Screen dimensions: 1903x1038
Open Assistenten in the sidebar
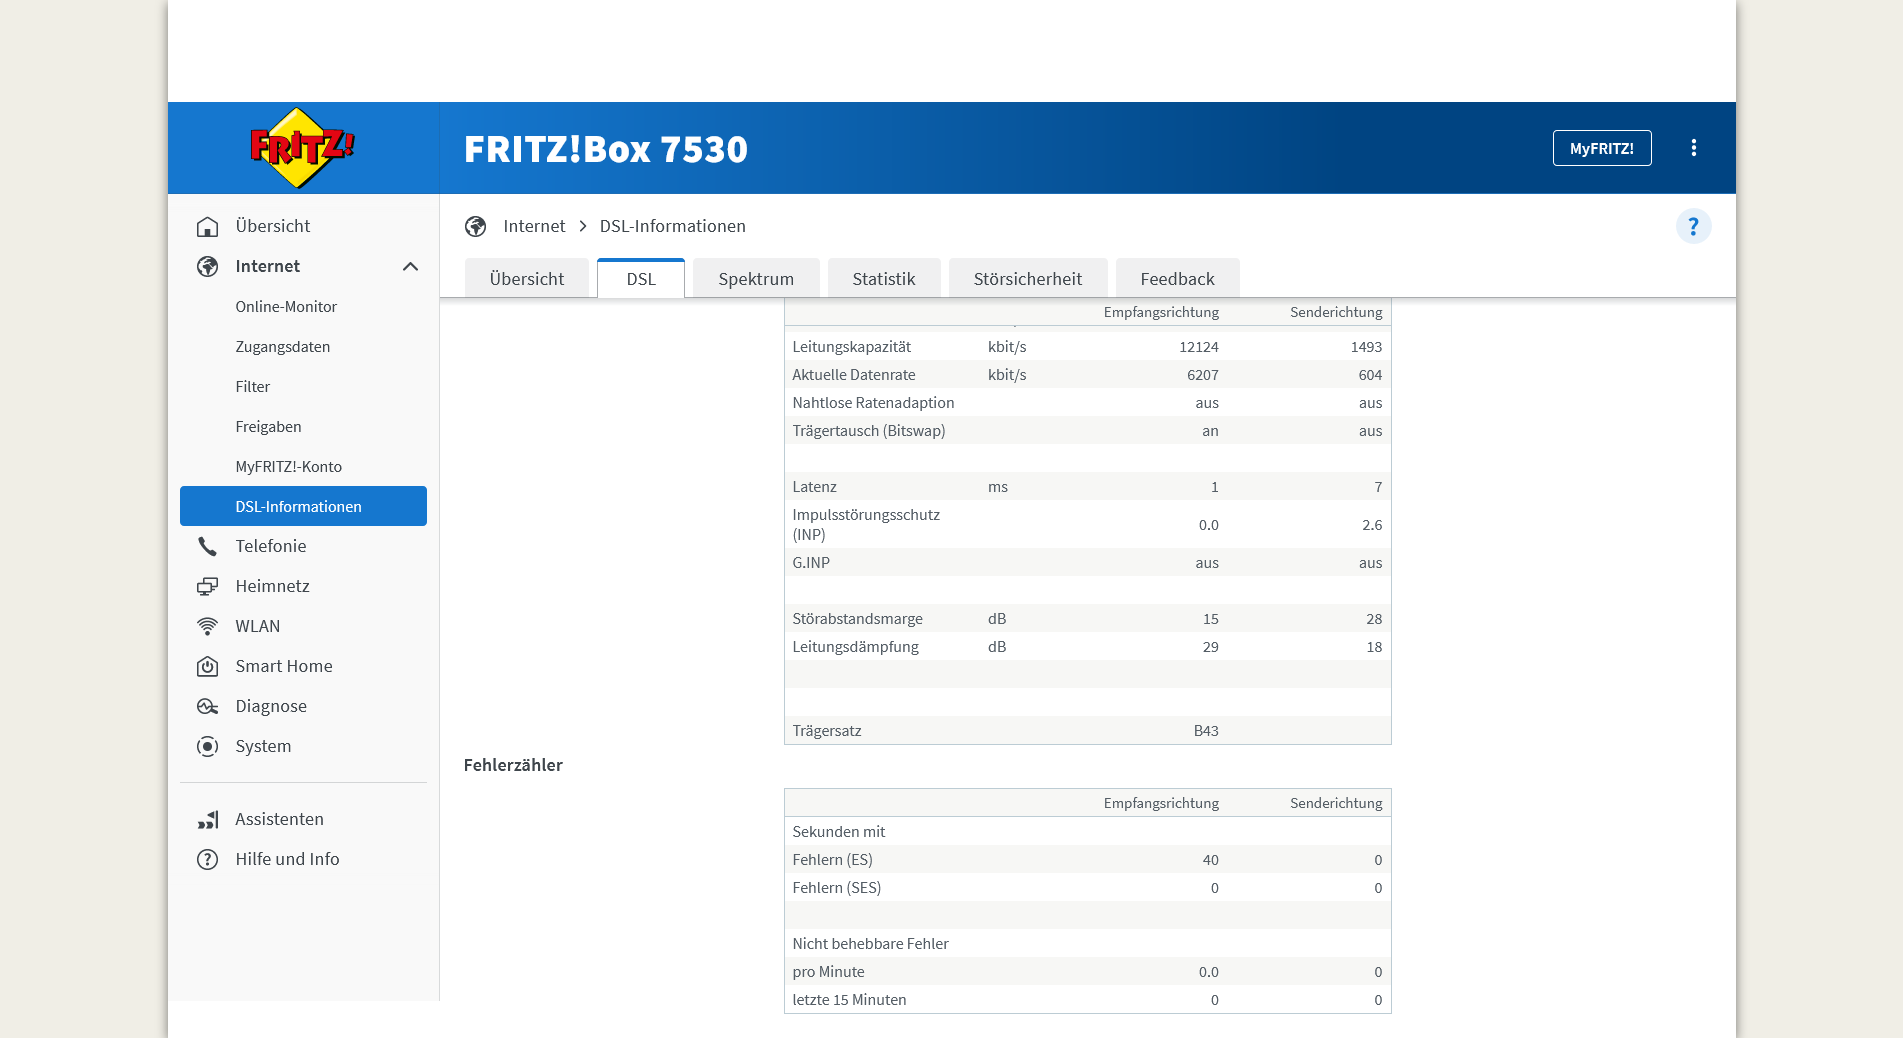click(x=279, y=820)
